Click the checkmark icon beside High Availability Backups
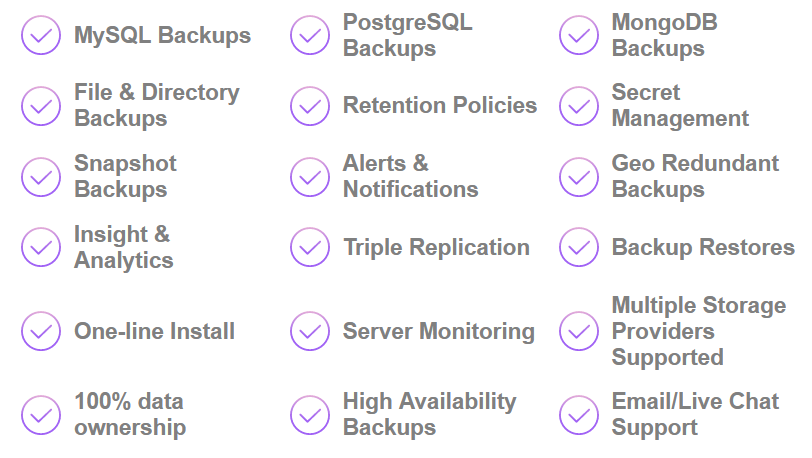This screenshot has height=458, width=812. (x=310, y=415)
